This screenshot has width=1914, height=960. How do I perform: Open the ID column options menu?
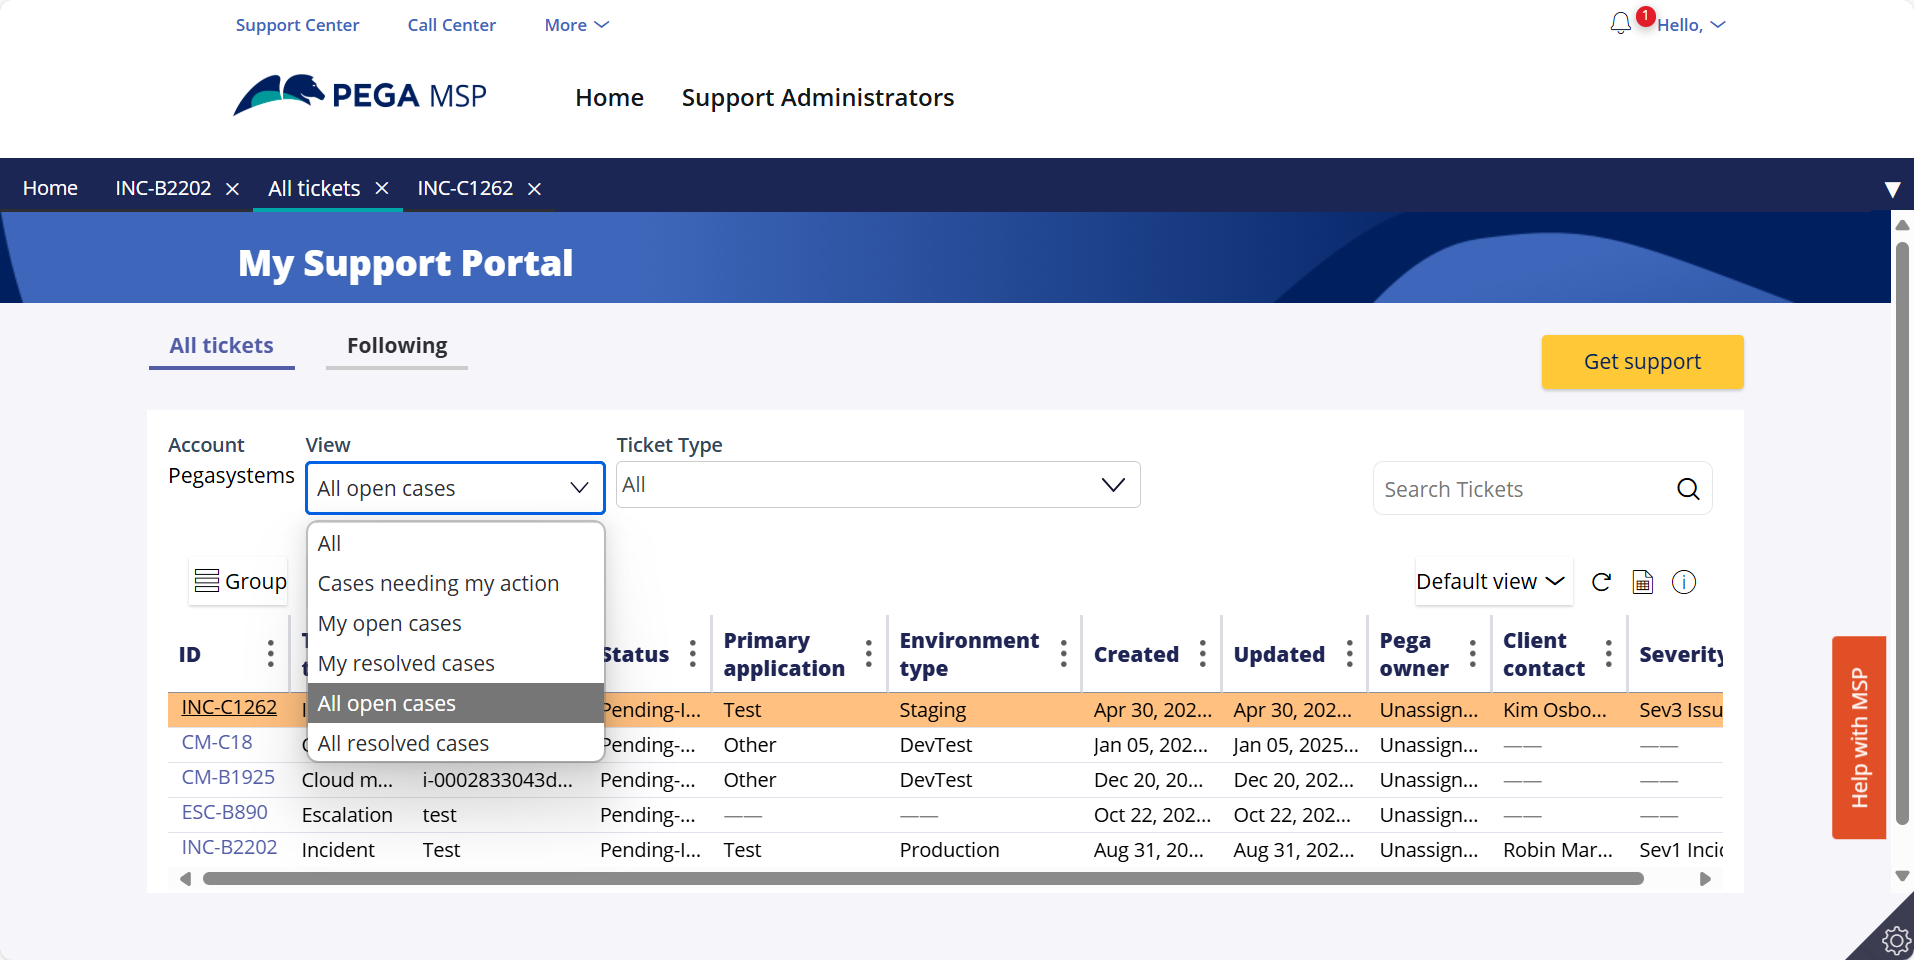(x=270, y=654)
